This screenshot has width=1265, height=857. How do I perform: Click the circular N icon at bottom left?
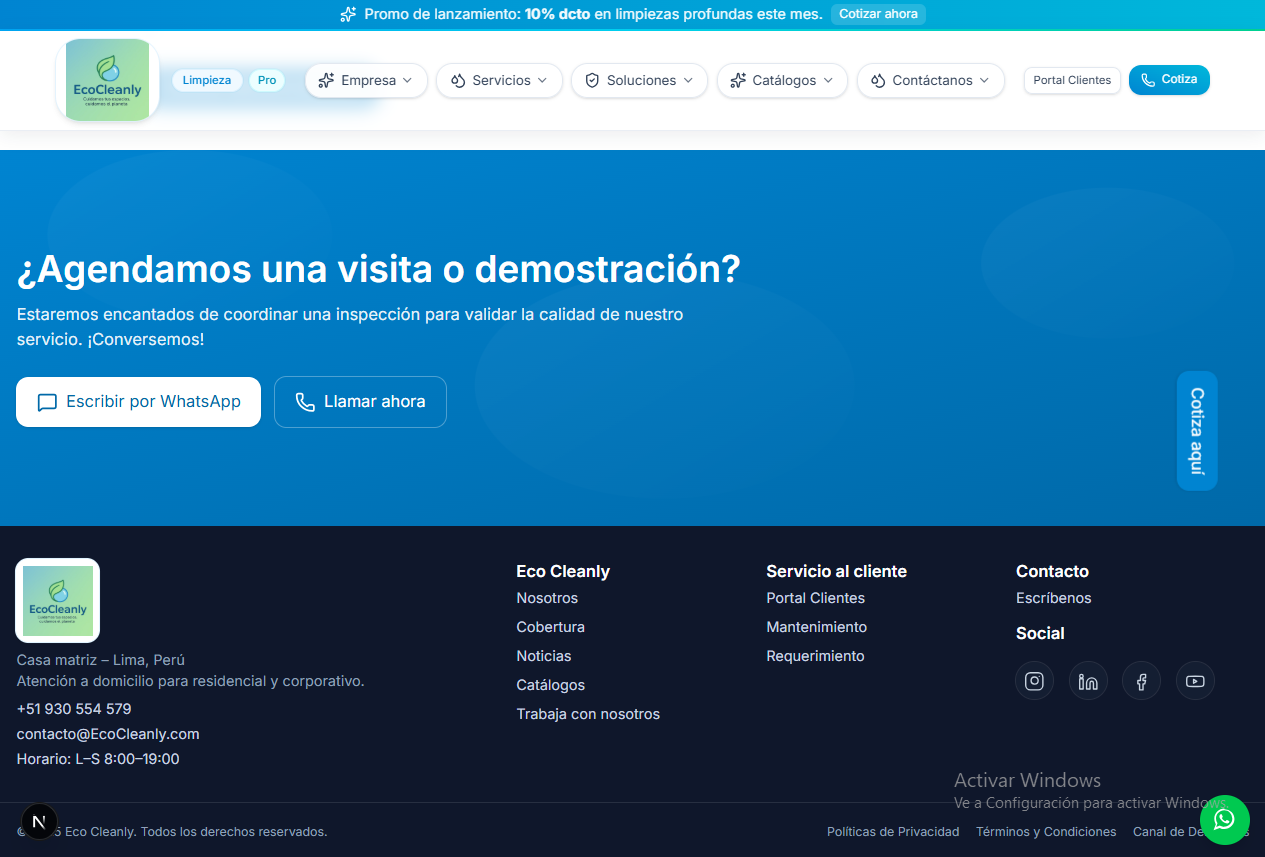tap(39, 821)
